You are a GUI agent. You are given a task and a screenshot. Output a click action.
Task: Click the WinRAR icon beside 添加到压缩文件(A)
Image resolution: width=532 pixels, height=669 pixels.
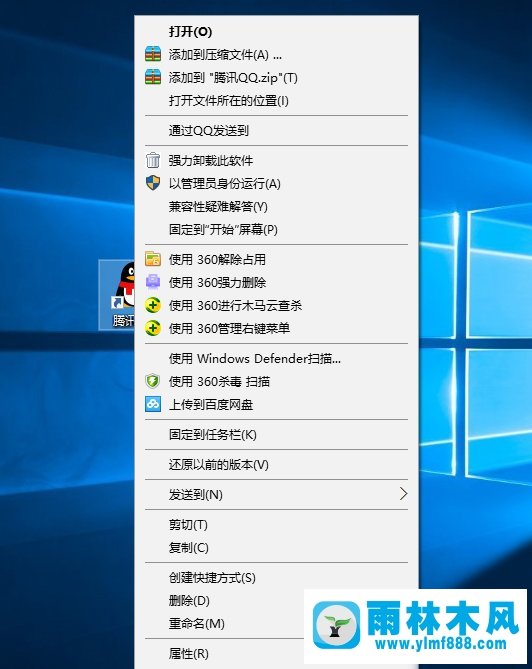coord(153,54)
